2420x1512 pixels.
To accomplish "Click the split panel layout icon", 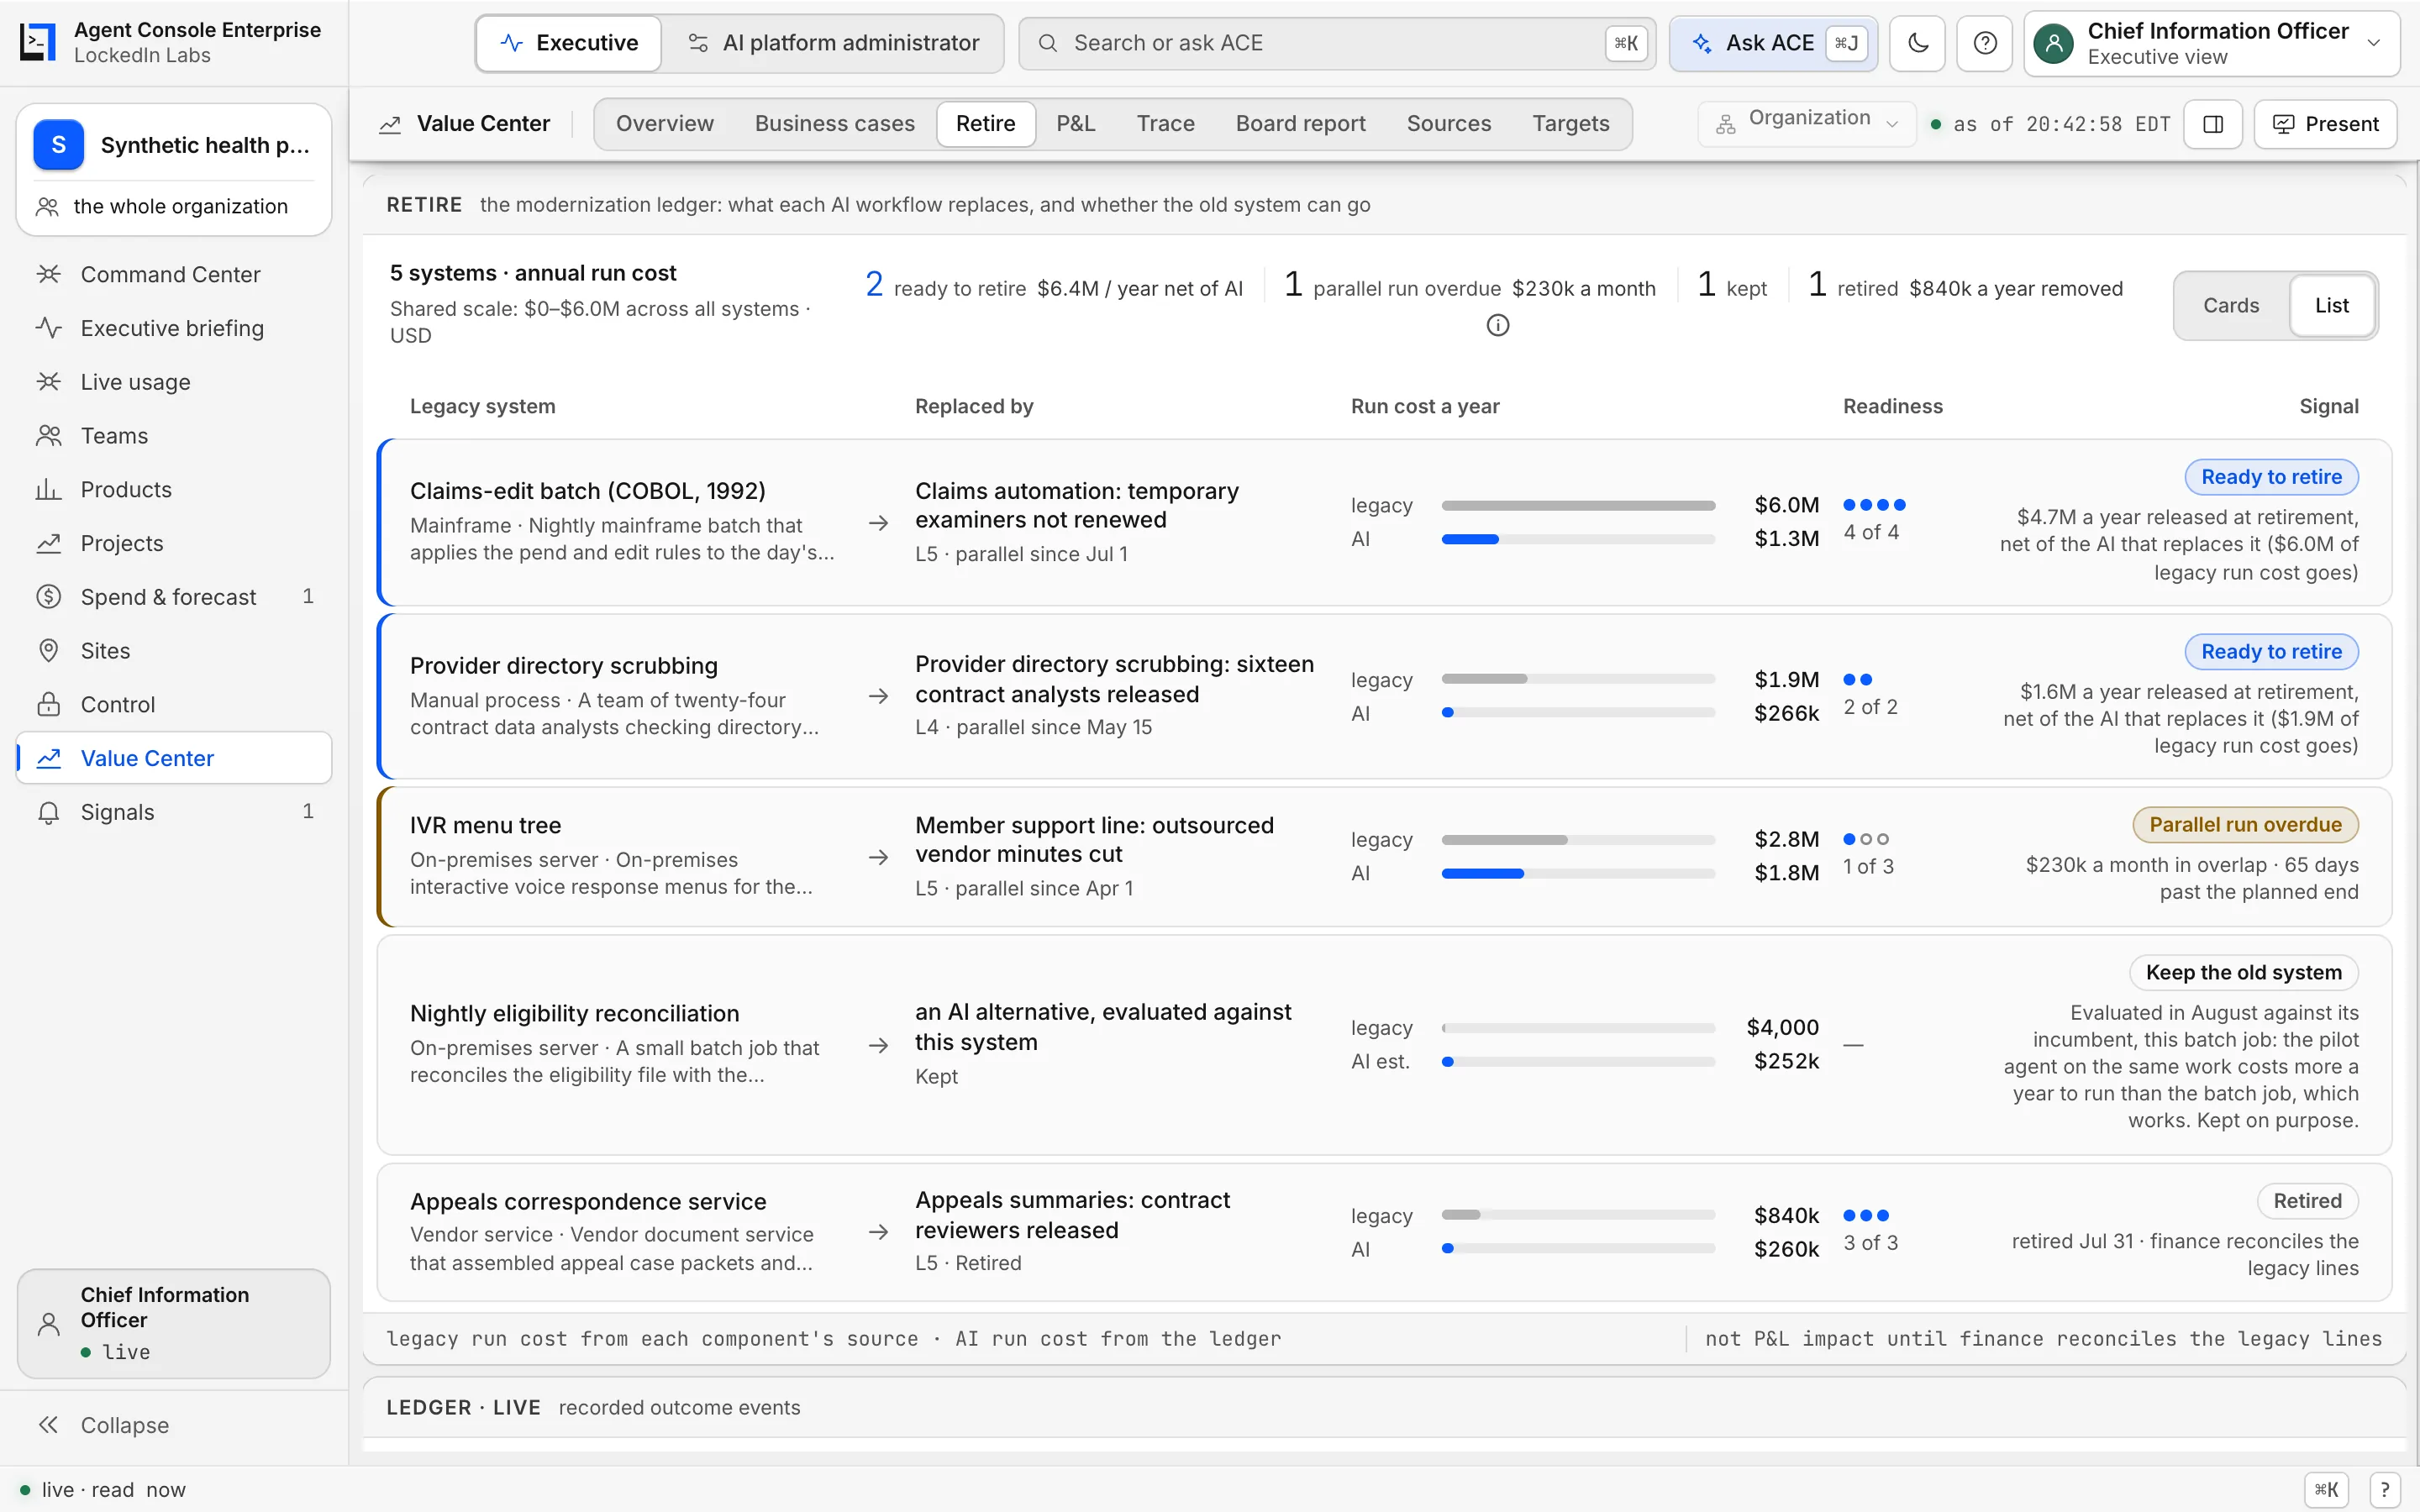I will pyautogui.click(x=2213, y=124).
